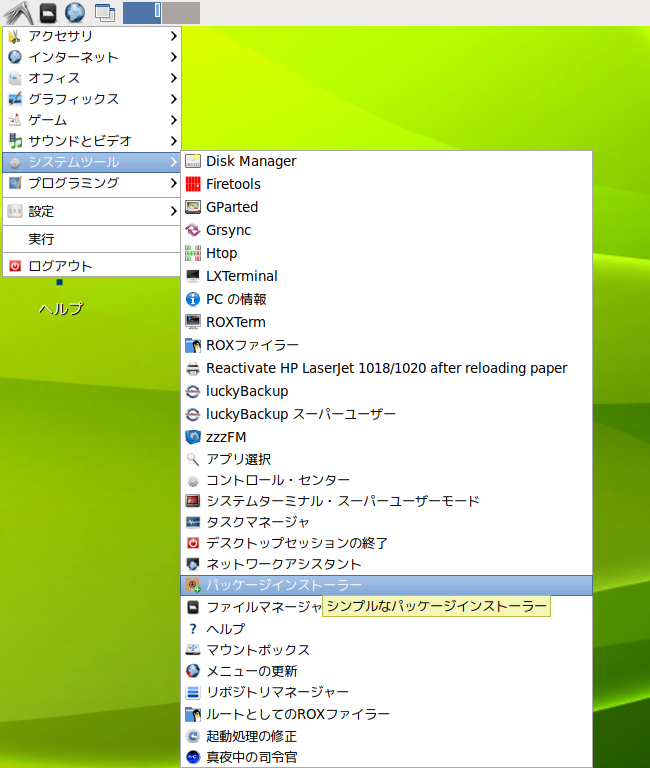
Task: Expand the グラフィックス submenu arrow
Action: [x=173, y=99]
